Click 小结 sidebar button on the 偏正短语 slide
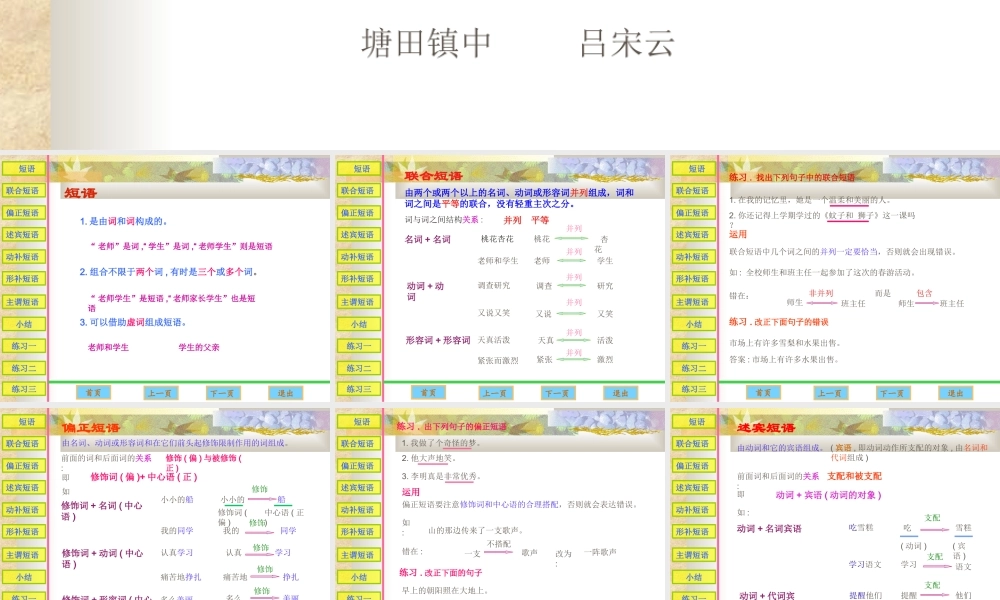1000x600 pixels. click(24, 577)
